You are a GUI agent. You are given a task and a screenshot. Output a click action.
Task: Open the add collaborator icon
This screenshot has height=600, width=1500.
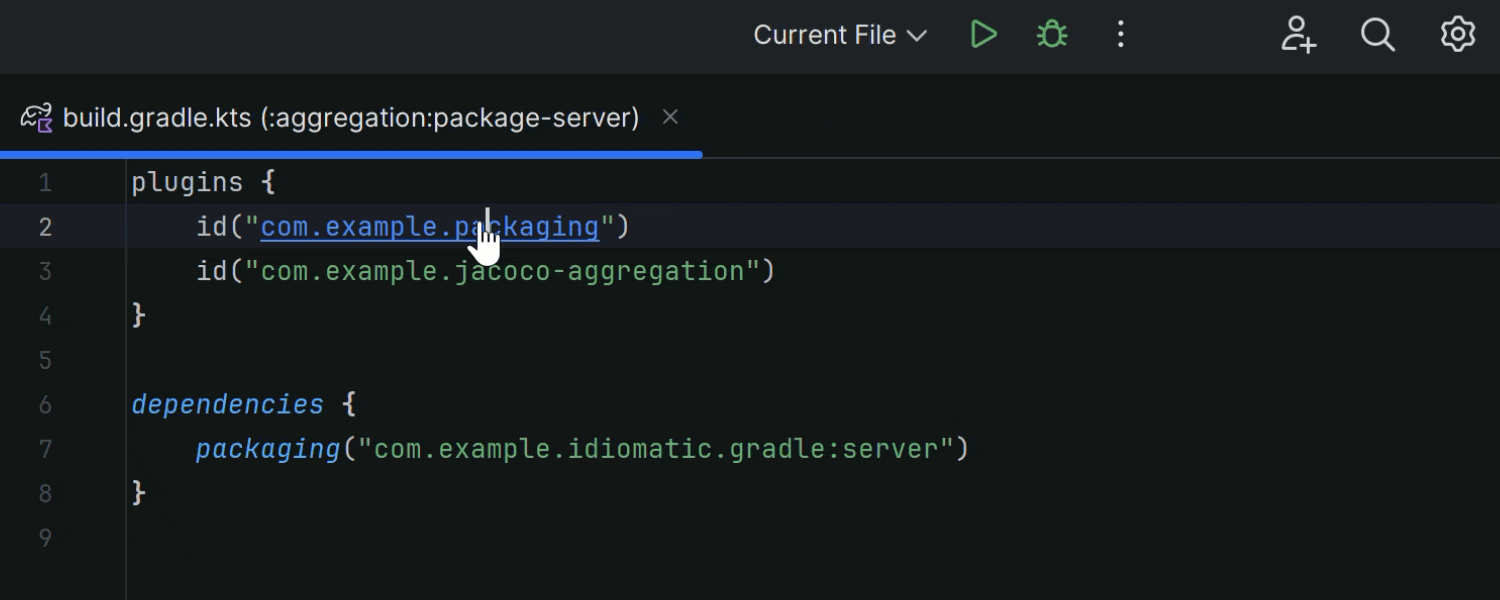coord(1298,35)
